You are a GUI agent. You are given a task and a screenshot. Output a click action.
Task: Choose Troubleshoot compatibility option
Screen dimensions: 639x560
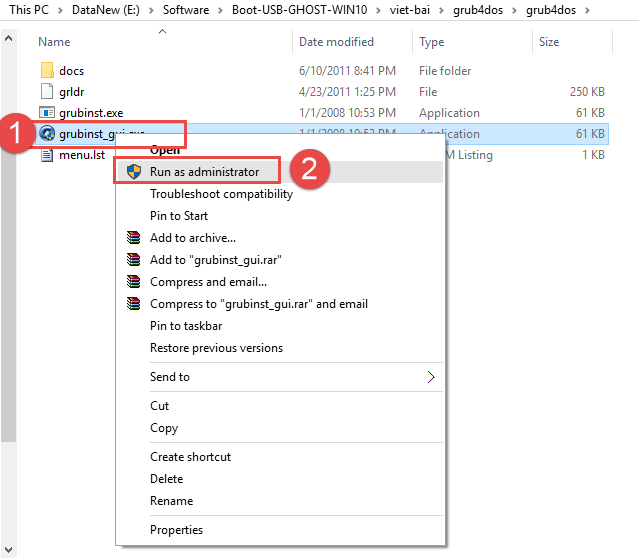coord(221,194)
